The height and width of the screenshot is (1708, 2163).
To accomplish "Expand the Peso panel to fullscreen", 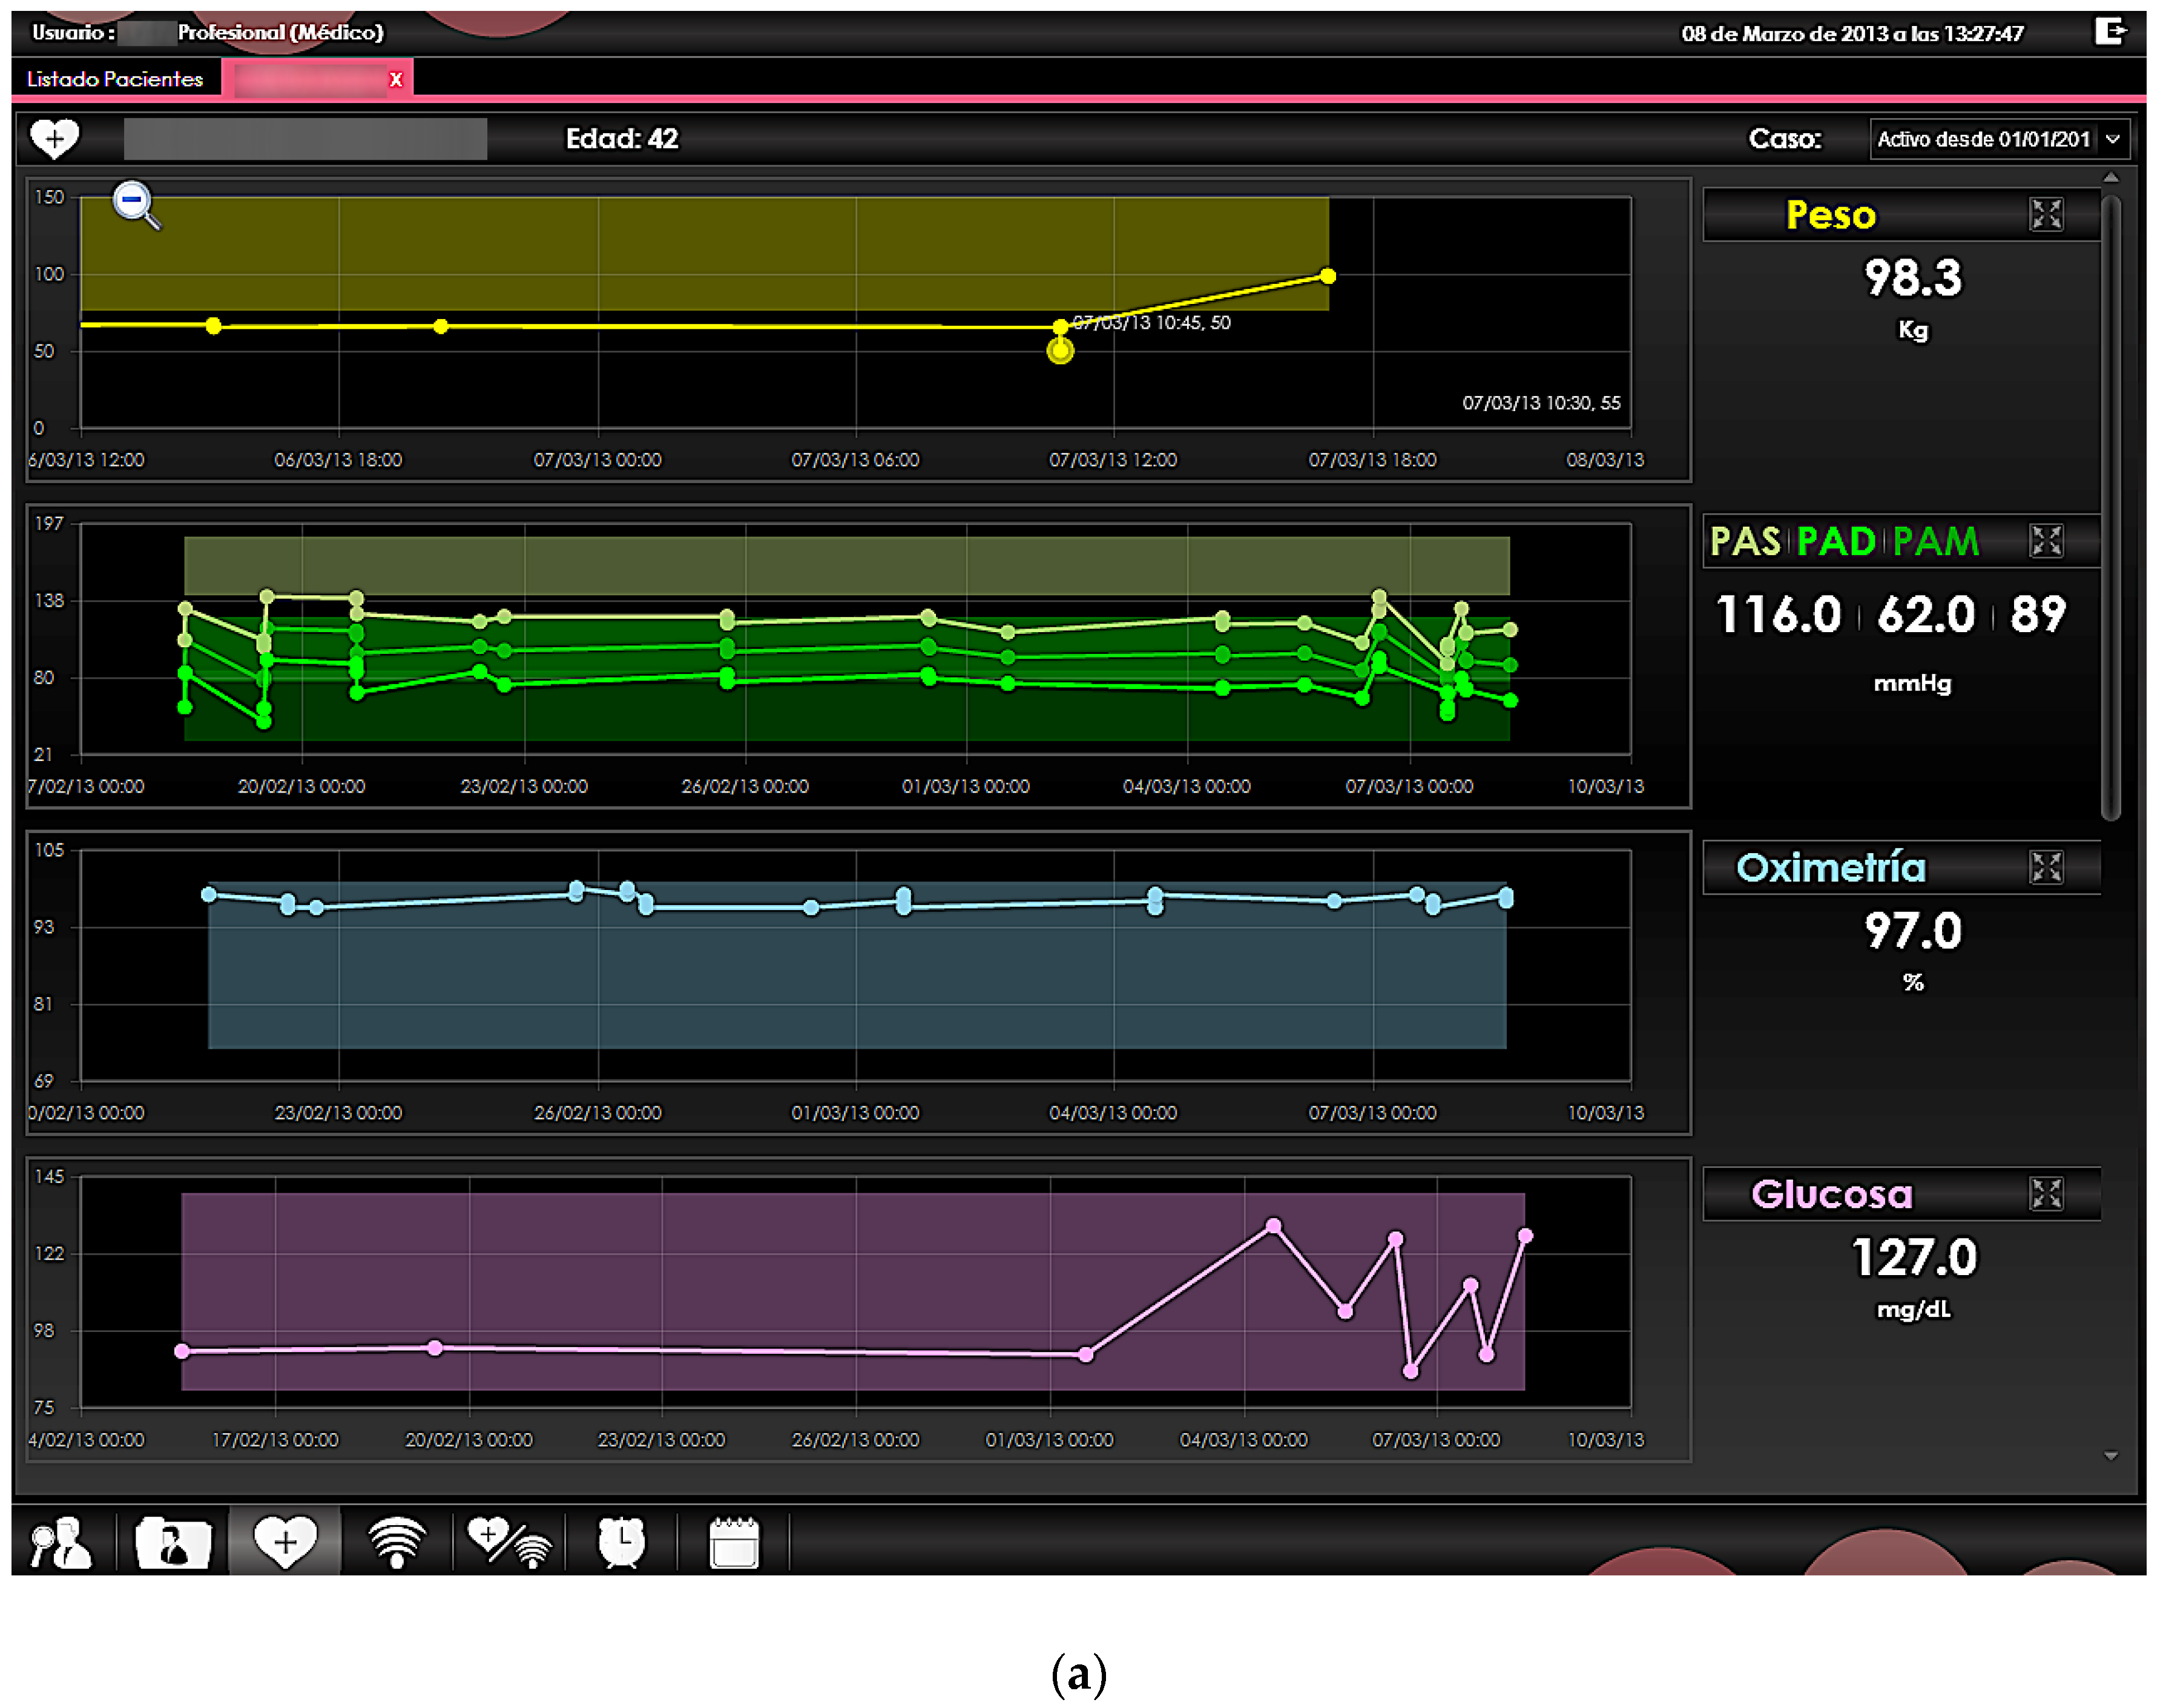I will 2045,214.
